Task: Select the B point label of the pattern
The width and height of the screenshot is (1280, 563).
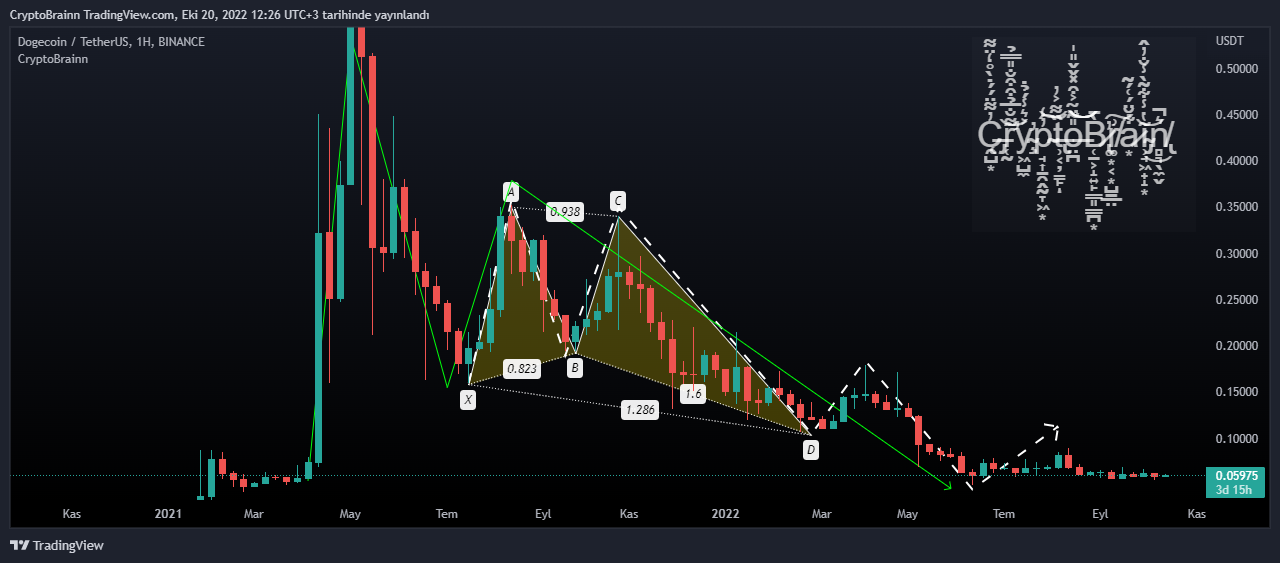Action: pos(575,368)
